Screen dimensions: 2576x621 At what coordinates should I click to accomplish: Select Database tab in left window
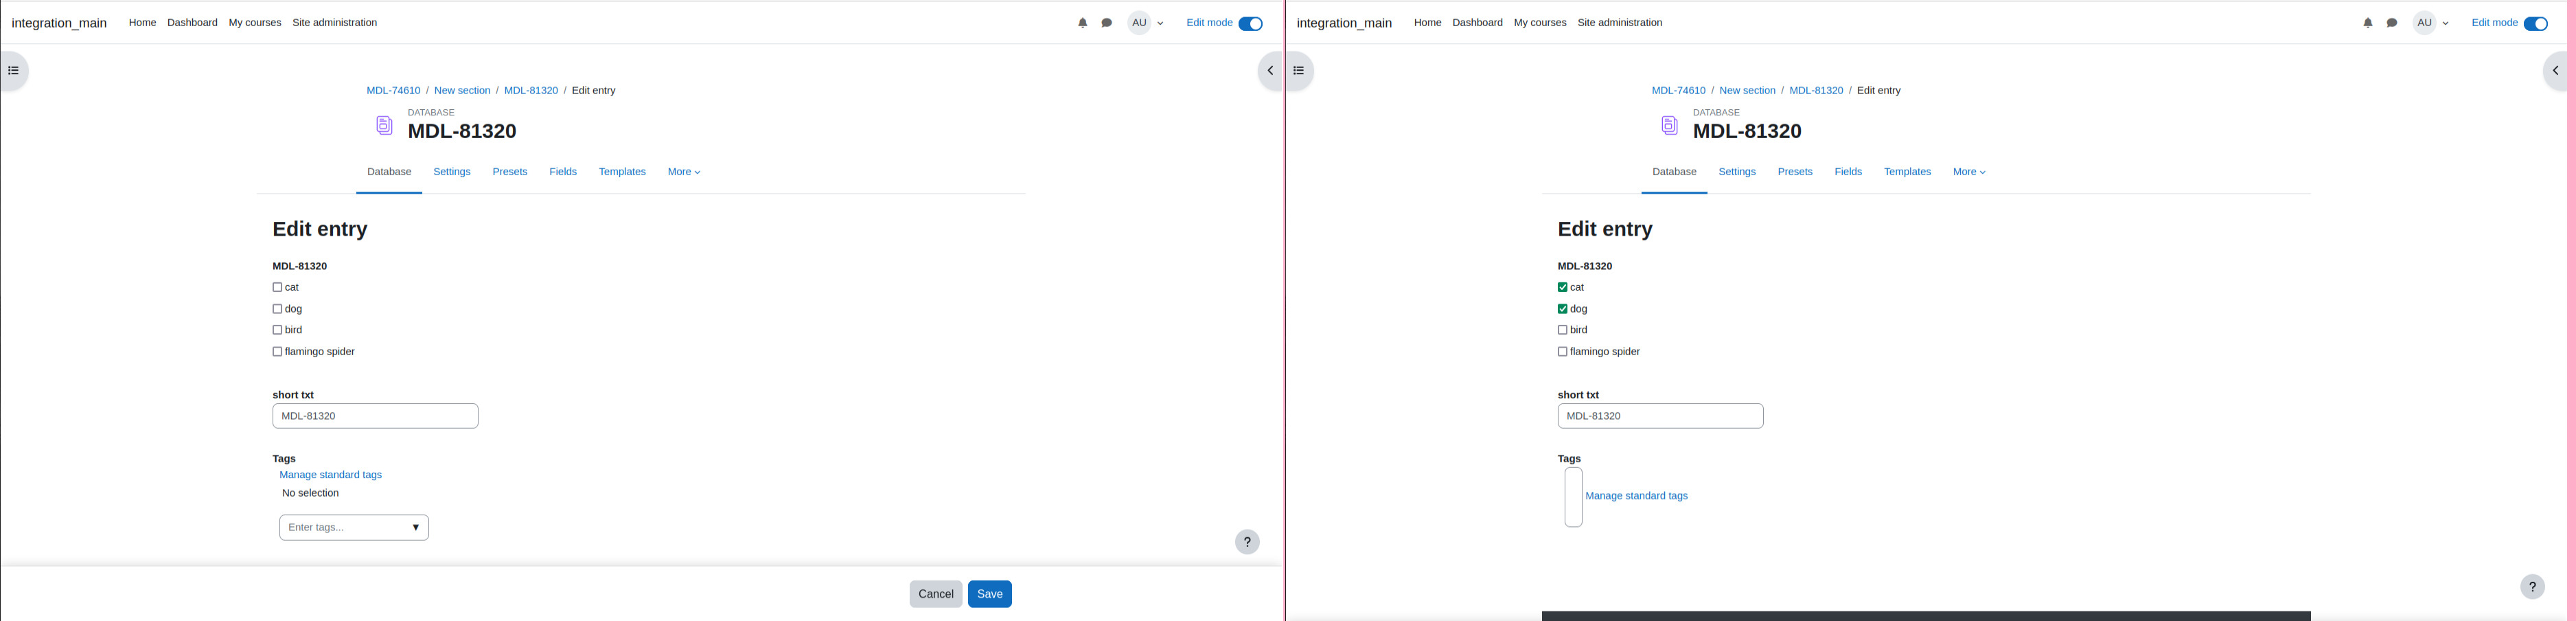(389, 172)
